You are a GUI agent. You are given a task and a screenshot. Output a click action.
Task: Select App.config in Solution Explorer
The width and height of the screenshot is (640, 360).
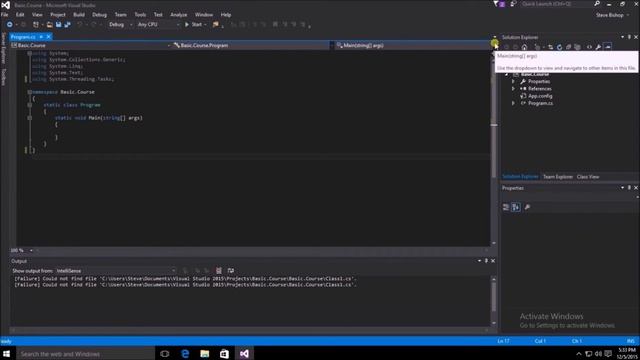540,96
